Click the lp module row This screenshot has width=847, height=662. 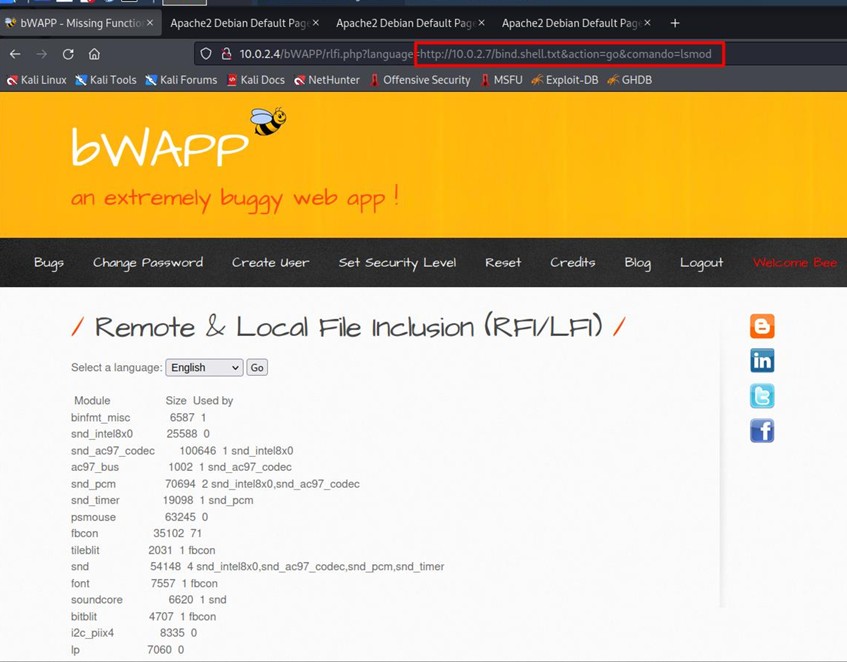pos(127,650)
